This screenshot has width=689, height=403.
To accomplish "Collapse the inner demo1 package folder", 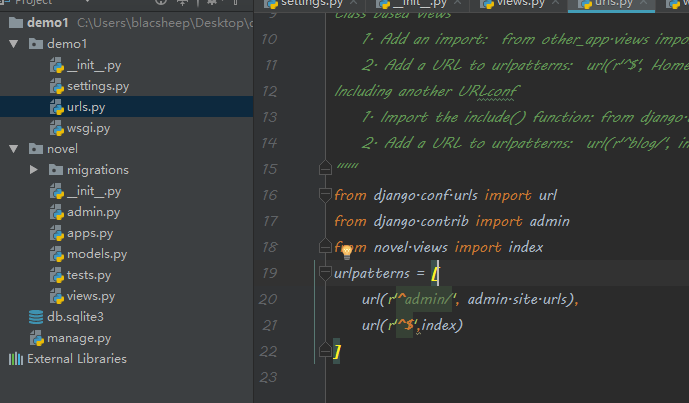I will (x=14, y=44).
